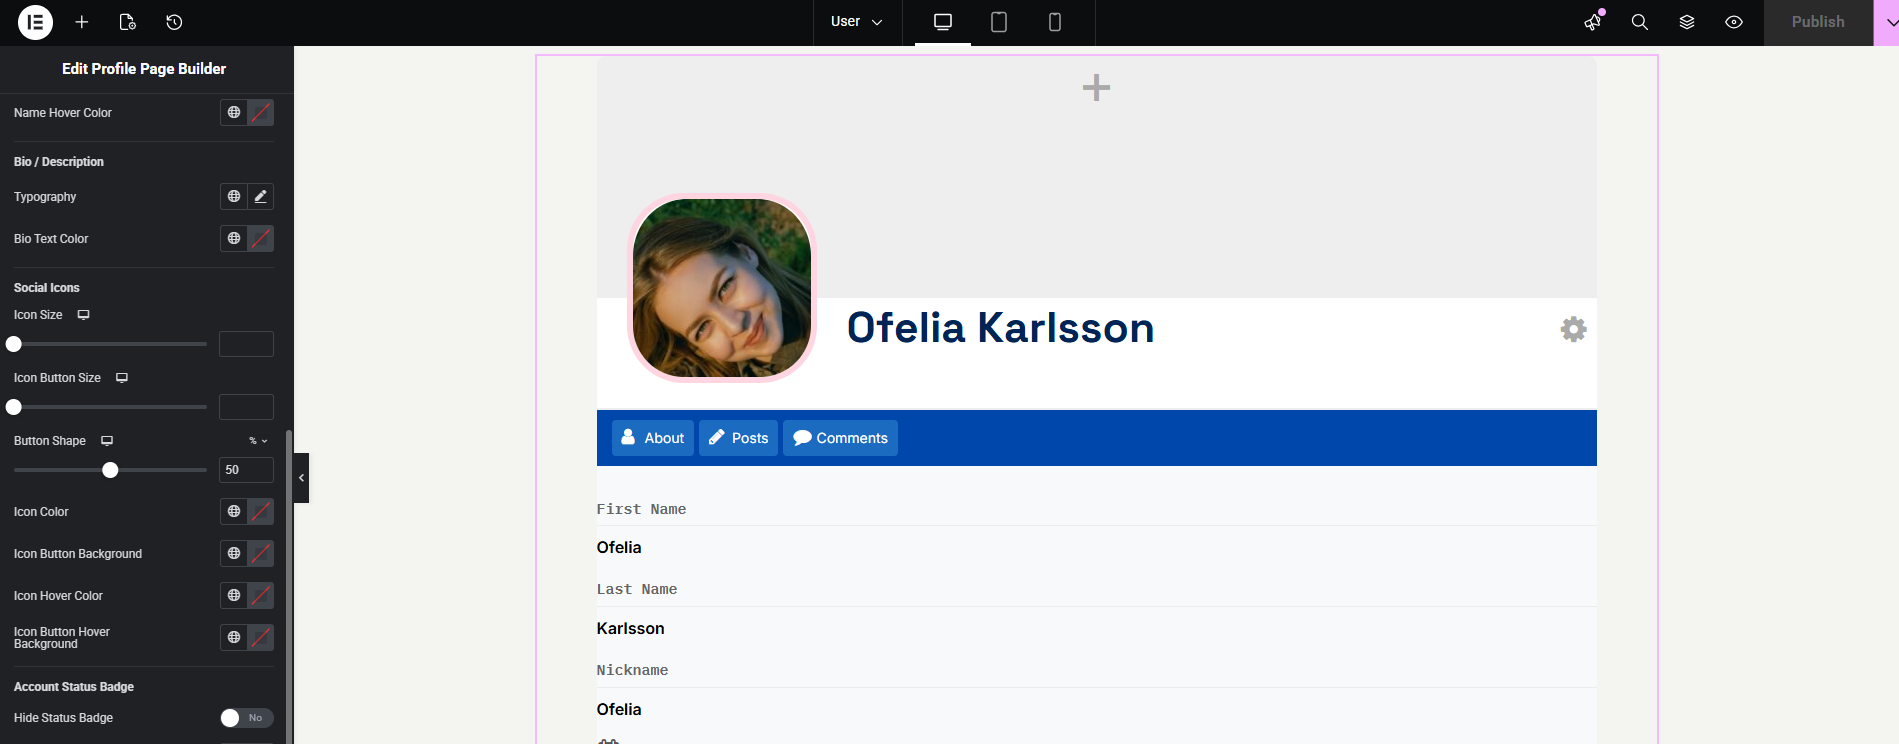
Task: Click the Ofelia Karlsson name heading
Action: 1000,328
